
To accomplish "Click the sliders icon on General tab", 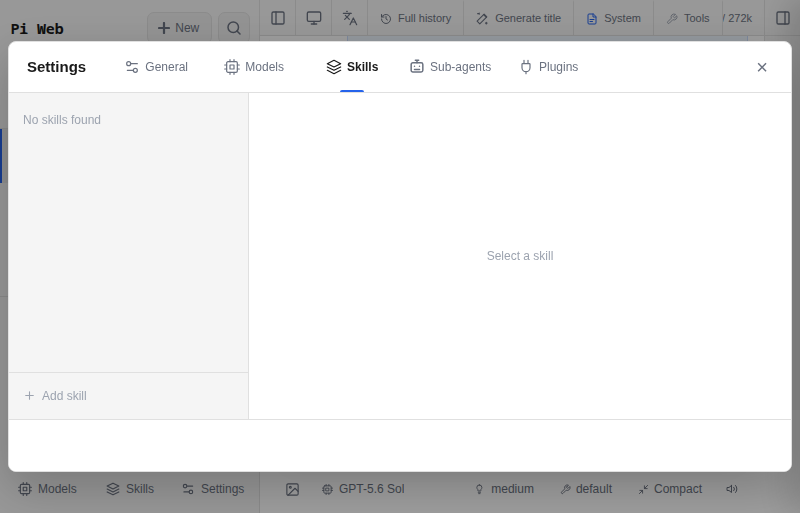I will (132, 67).
